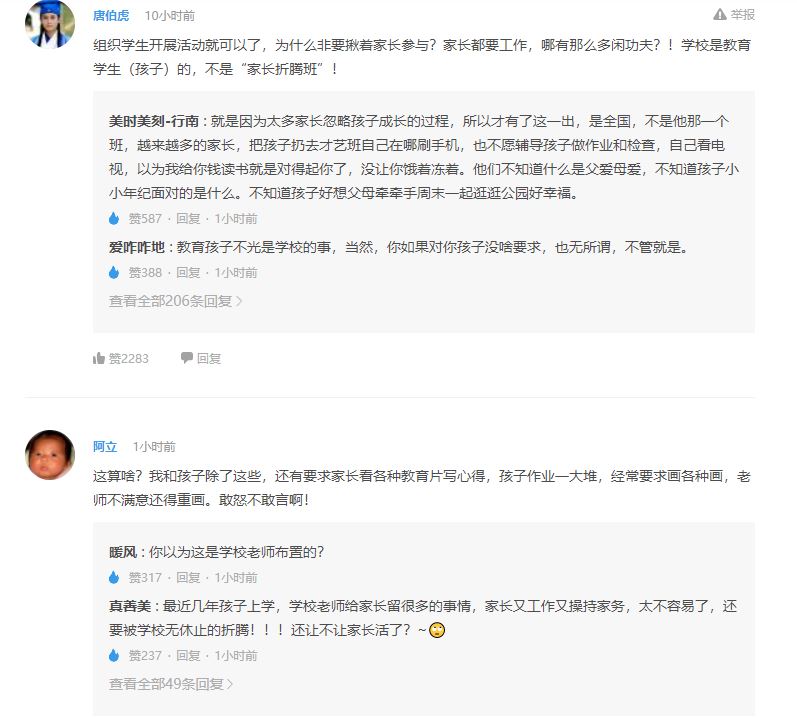The width and height of the screenshot is (797, 718).
Task: Click the 真善美 username
Action: [x=128, y=606]
